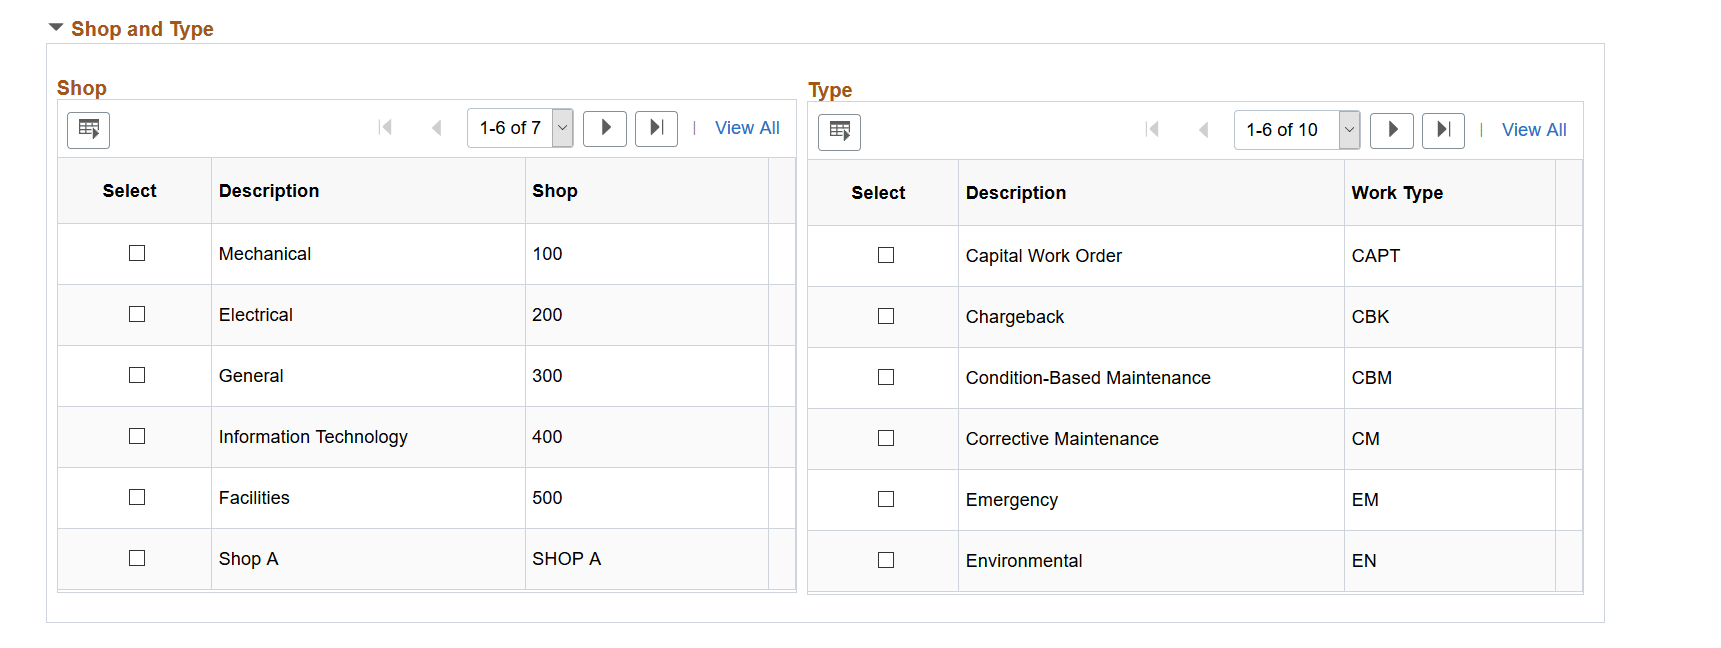Click View All in Shop grid

(747, 128)
